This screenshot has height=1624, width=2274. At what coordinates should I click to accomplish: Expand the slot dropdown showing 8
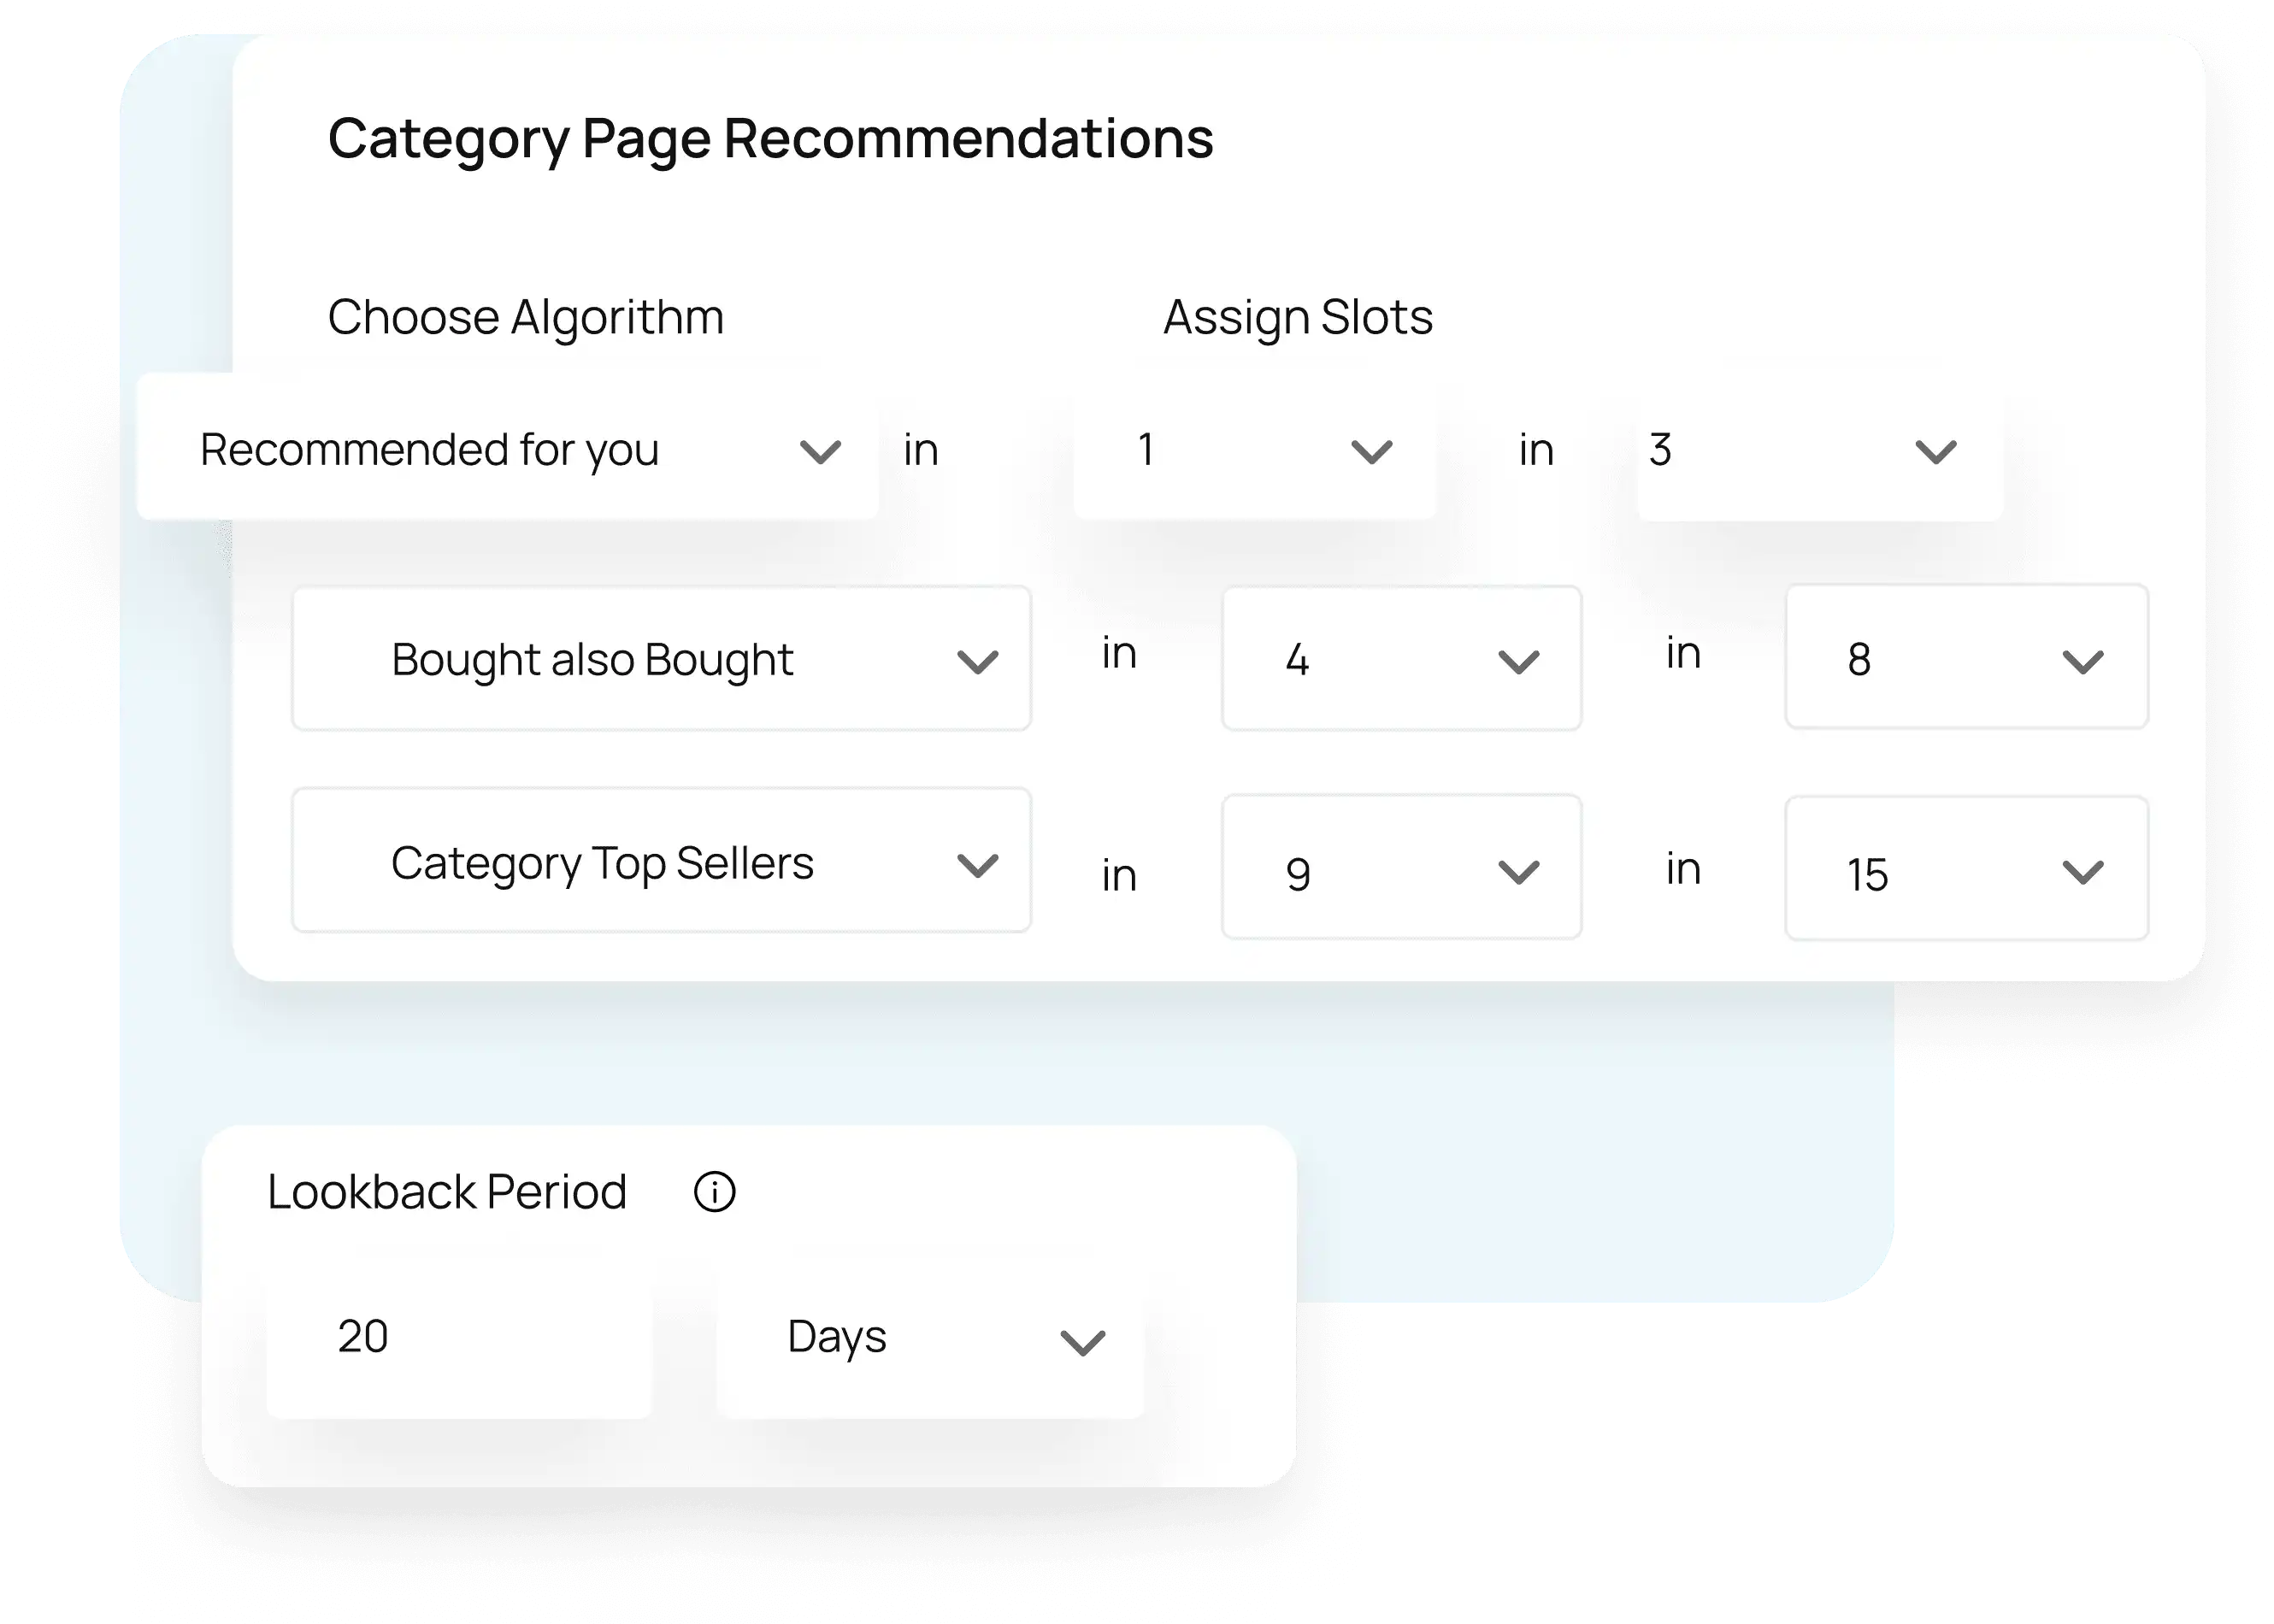click(x=1966, y=658)
